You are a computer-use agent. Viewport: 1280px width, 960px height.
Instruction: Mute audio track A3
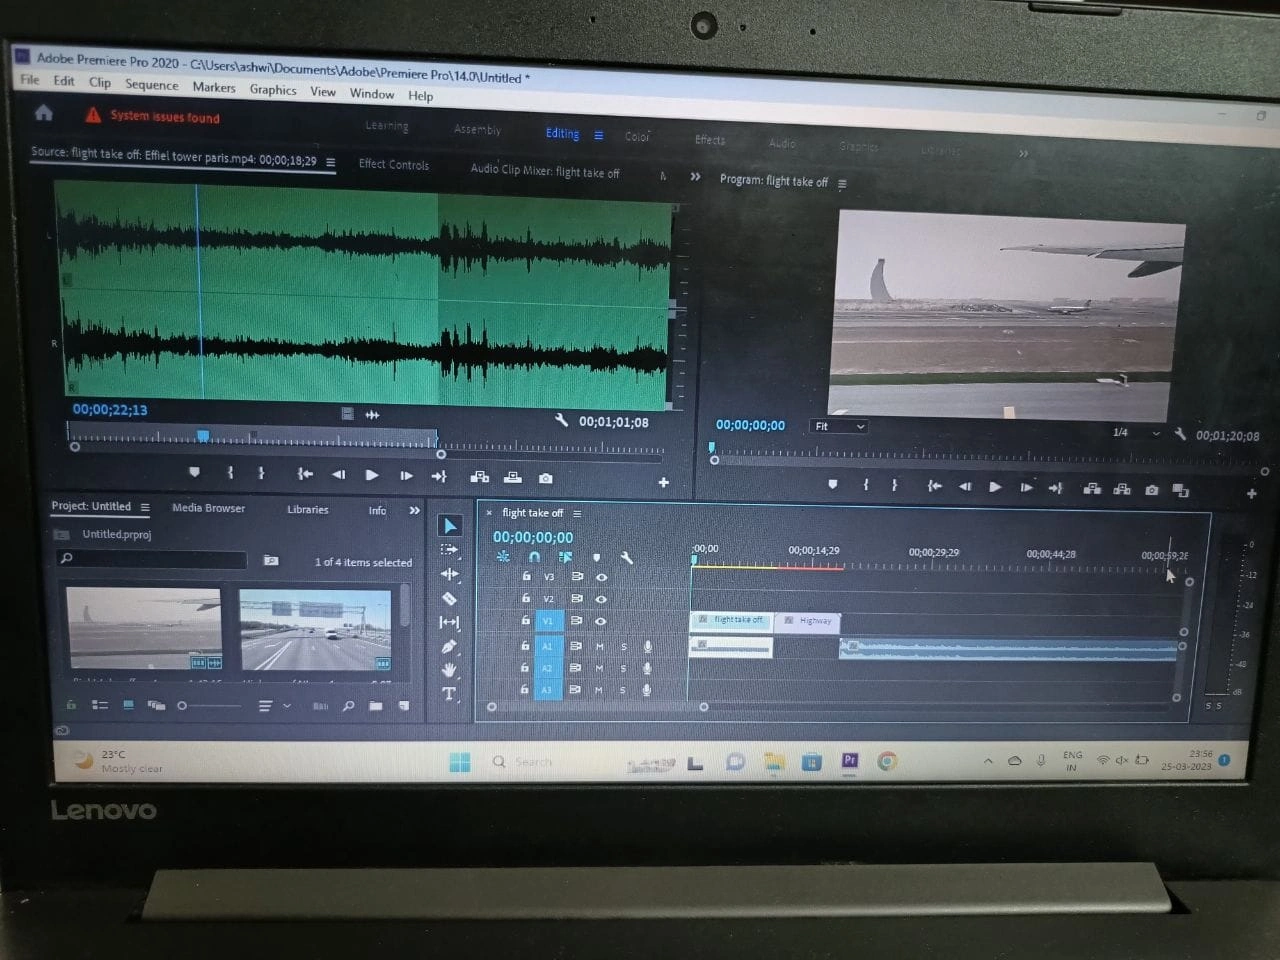tap(599, 690)
